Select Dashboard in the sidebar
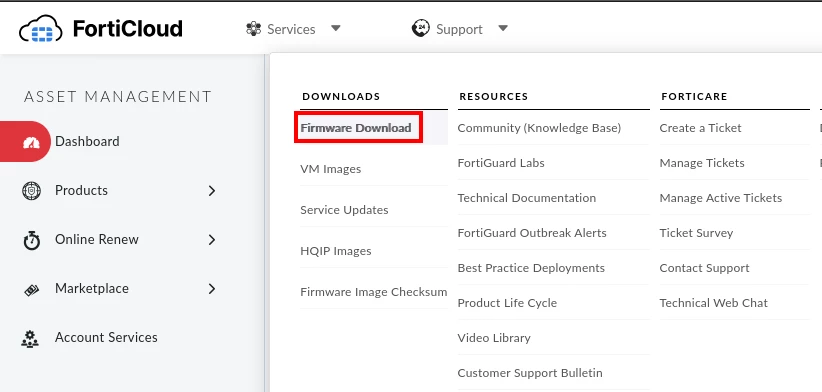 pos(87,141)
